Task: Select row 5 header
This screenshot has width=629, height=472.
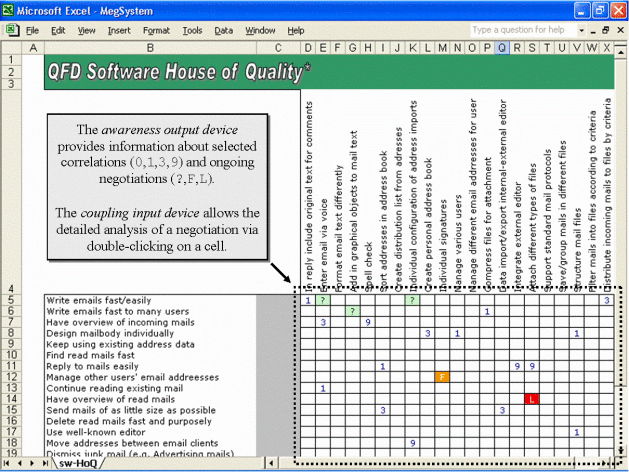Action: click(12, 300)
